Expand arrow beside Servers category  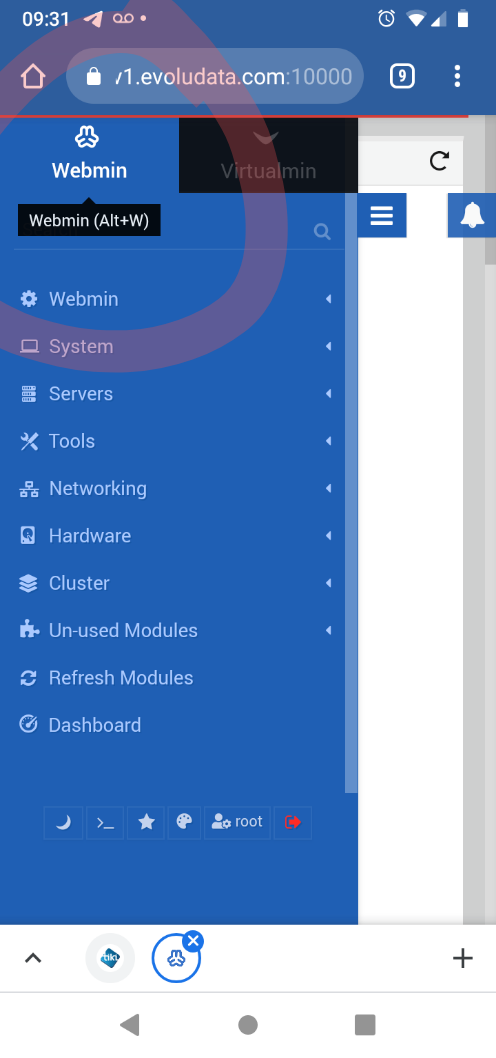[329, 393]
